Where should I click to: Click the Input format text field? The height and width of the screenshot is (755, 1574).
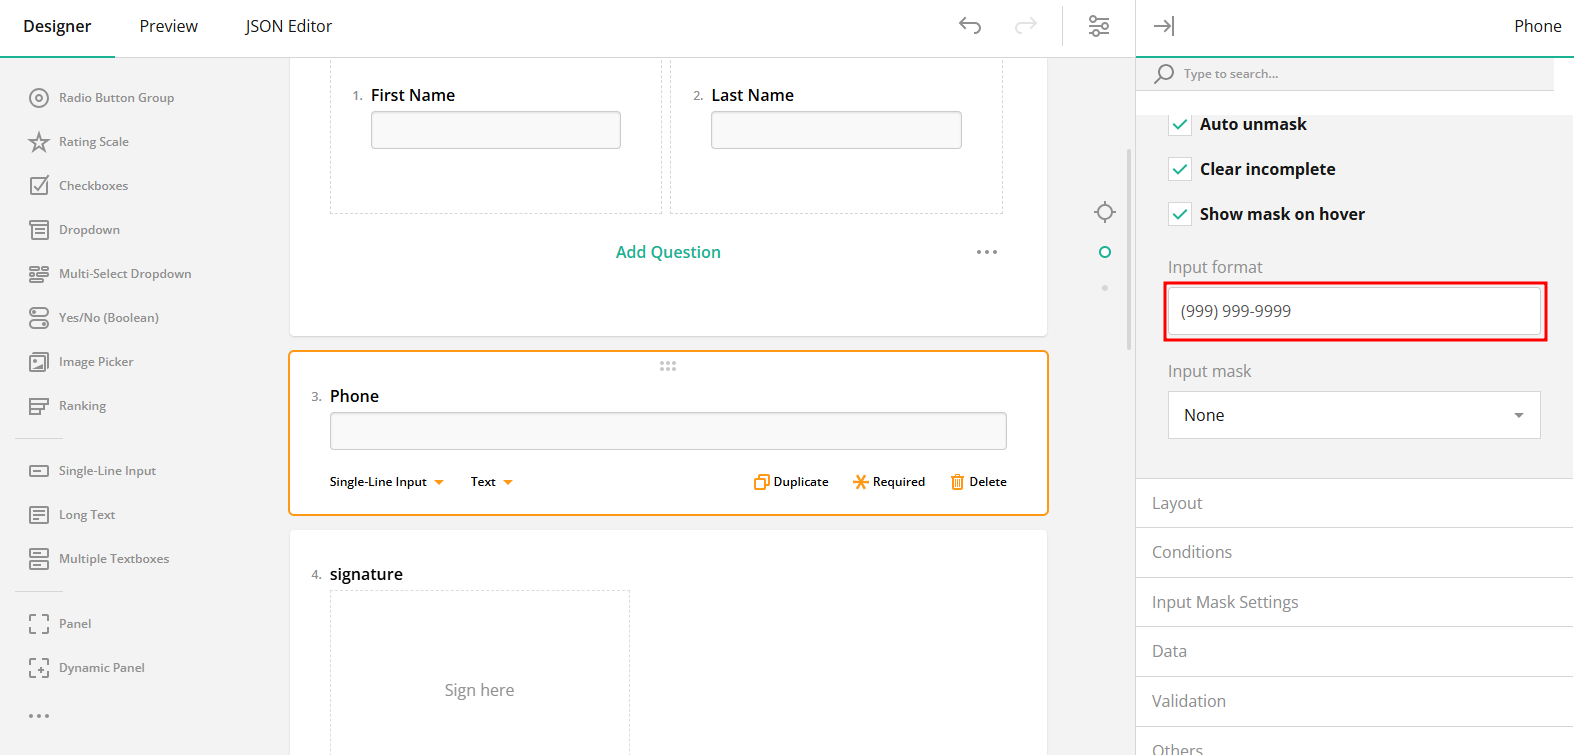[x=1353, y=311]
